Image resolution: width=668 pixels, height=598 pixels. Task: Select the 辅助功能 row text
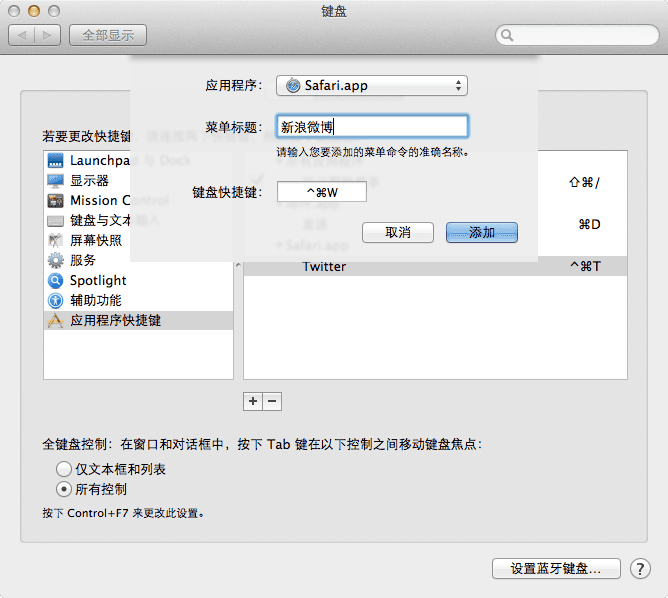tap(96, 300)
